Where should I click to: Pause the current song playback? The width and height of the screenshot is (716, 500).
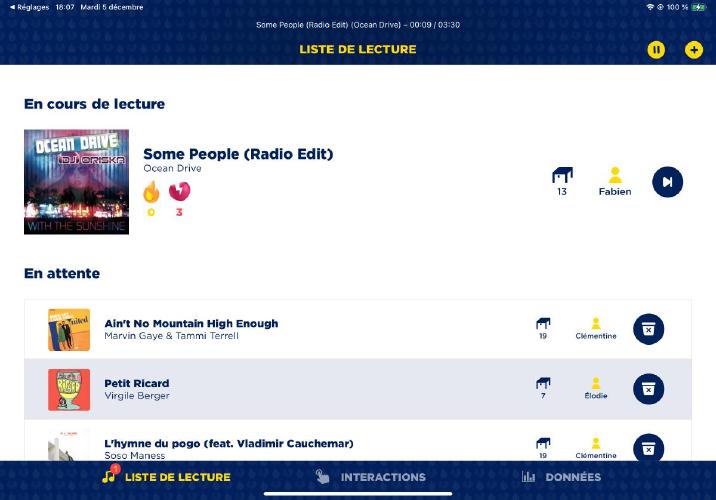click(x=656, y=49)
